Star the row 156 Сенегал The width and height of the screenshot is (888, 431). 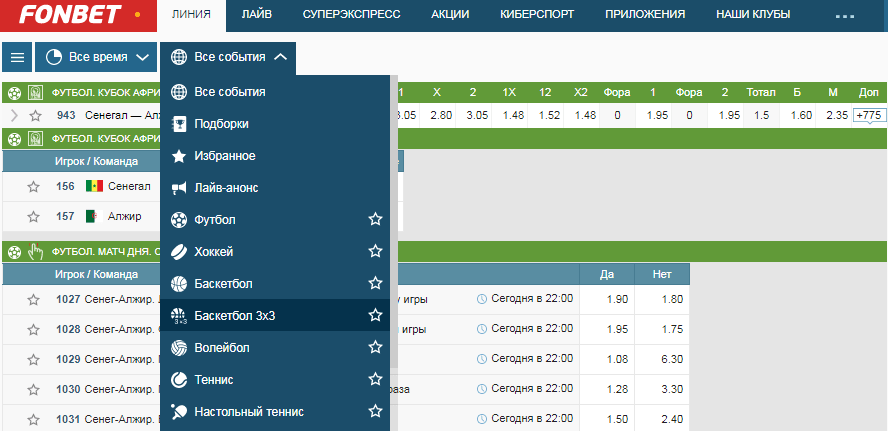pyautogui.click(x=33, y=187)
